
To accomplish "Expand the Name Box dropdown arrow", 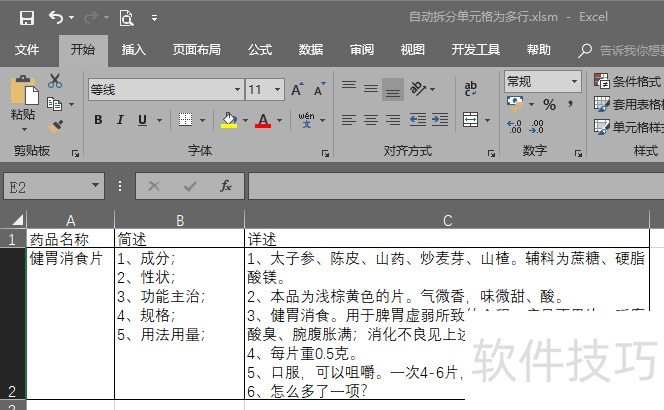I will point(95,186).
